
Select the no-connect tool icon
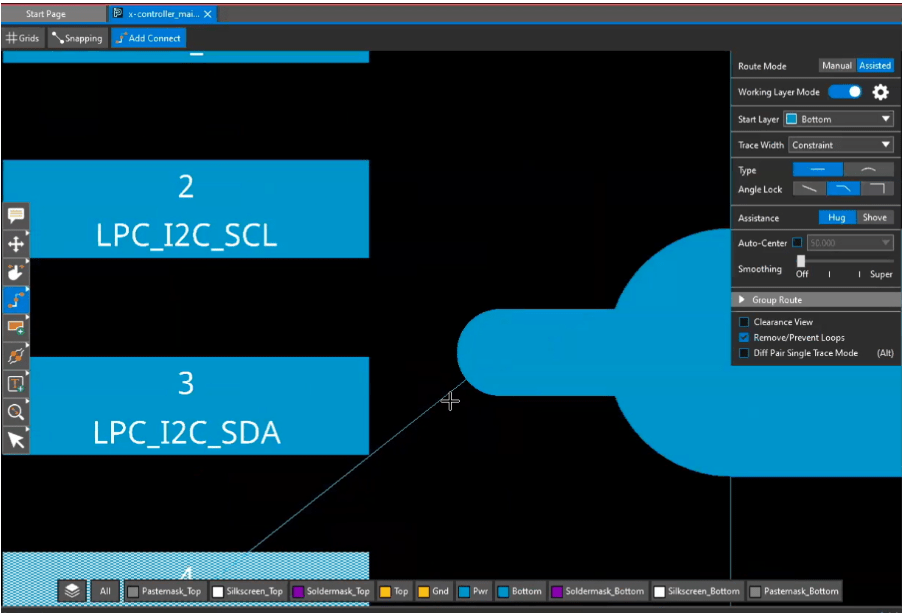[x=16, y=356]
